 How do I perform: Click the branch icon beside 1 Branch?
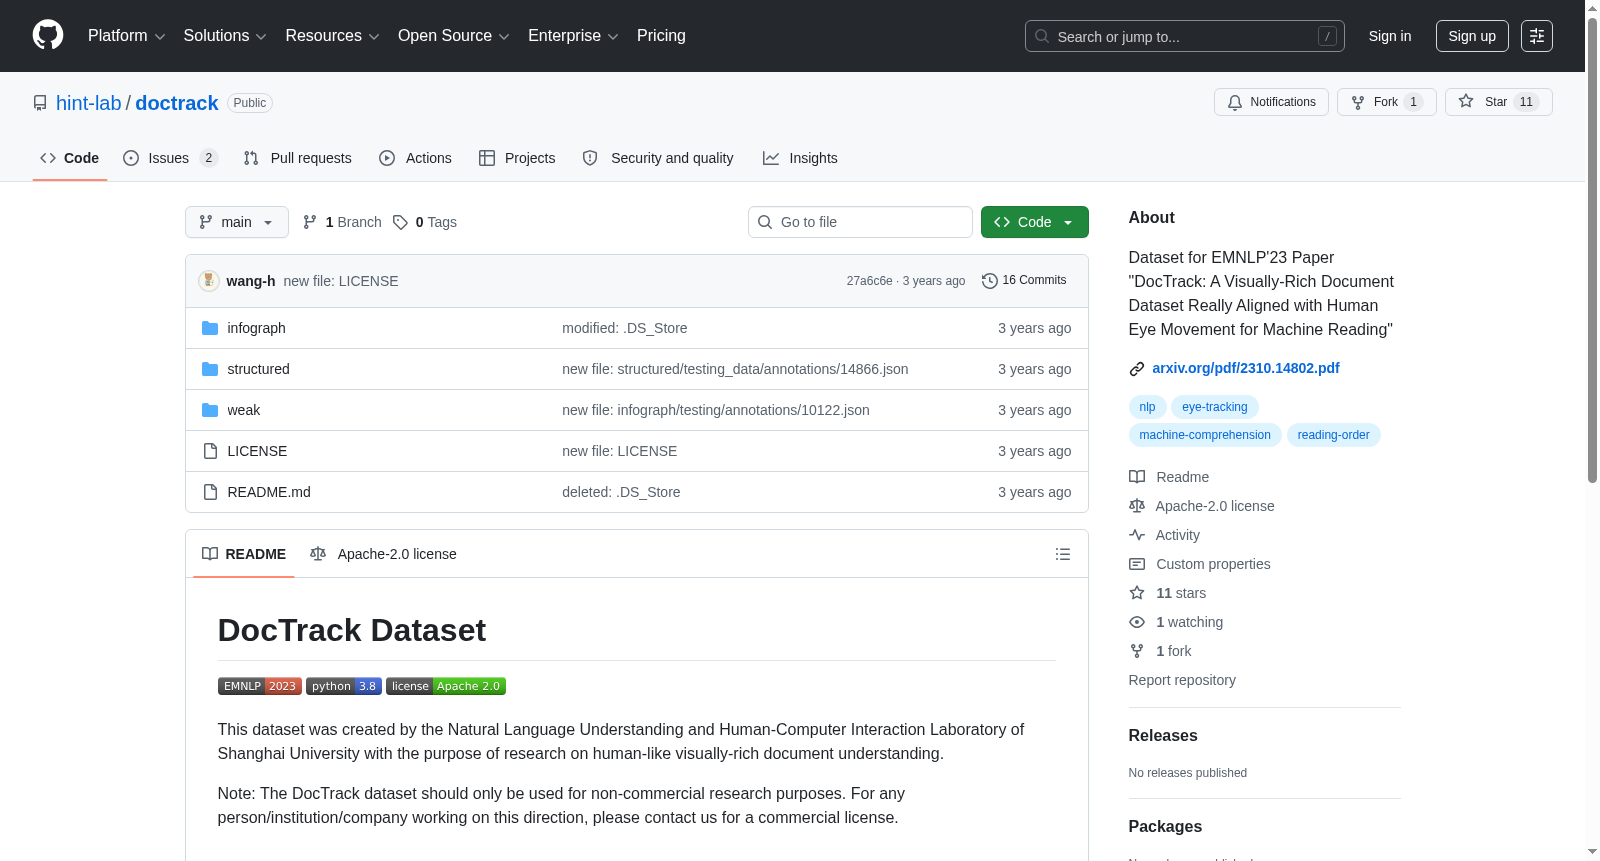(310, 222)
